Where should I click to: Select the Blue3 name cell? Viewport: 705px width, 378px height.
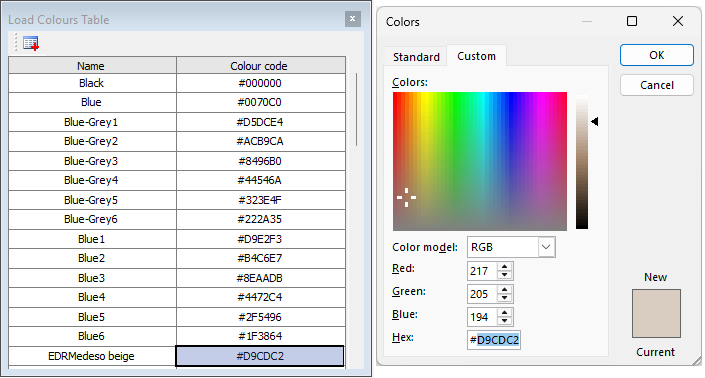(x=92, y=278)
